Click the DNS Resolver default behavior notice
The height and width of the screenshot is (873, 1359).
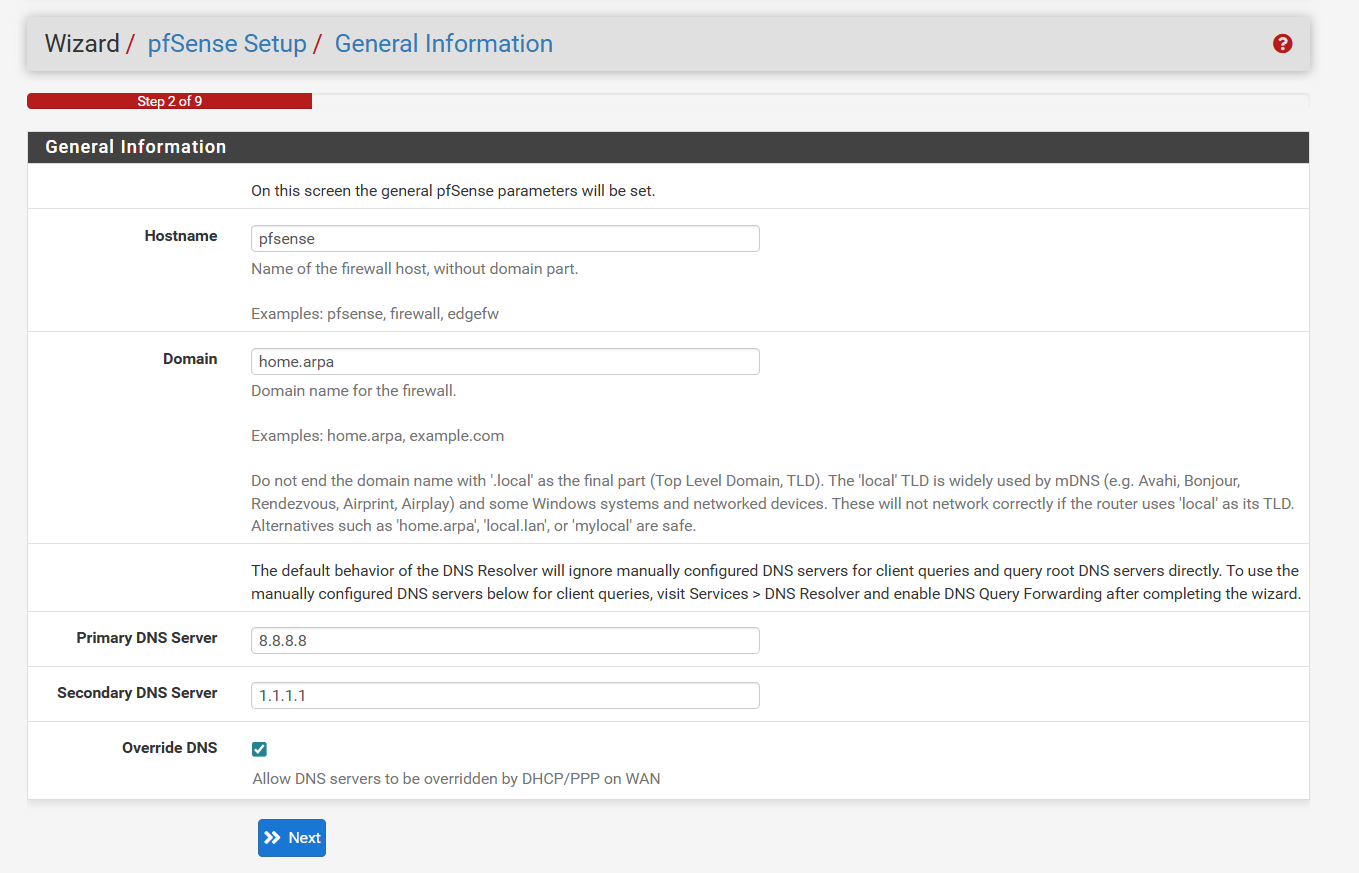coord(774,582)
